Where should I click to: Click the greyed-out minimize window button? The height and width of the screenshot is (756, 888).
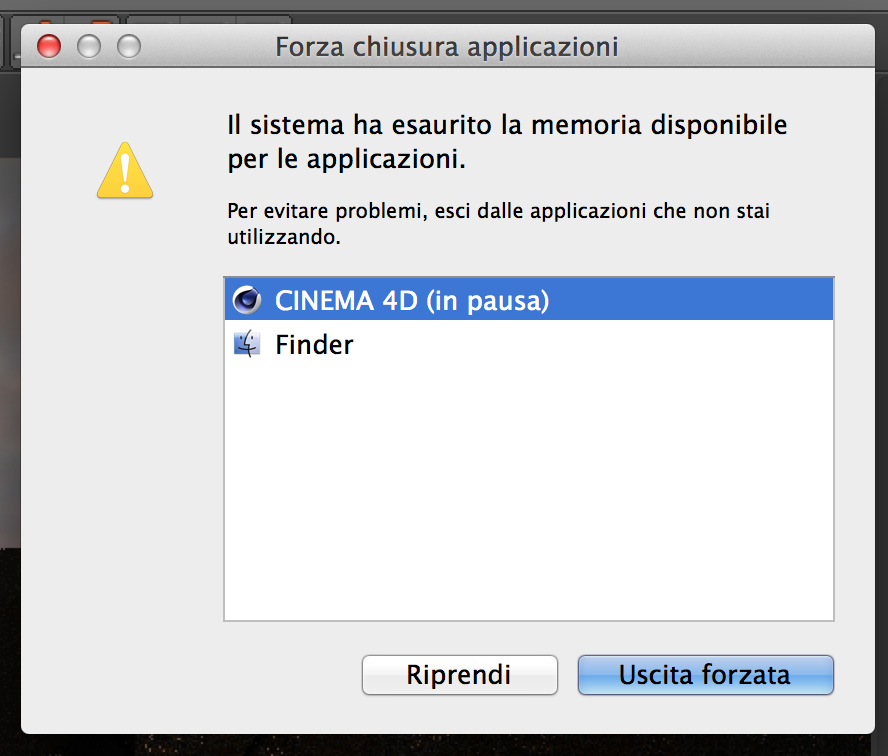[89, 46]
